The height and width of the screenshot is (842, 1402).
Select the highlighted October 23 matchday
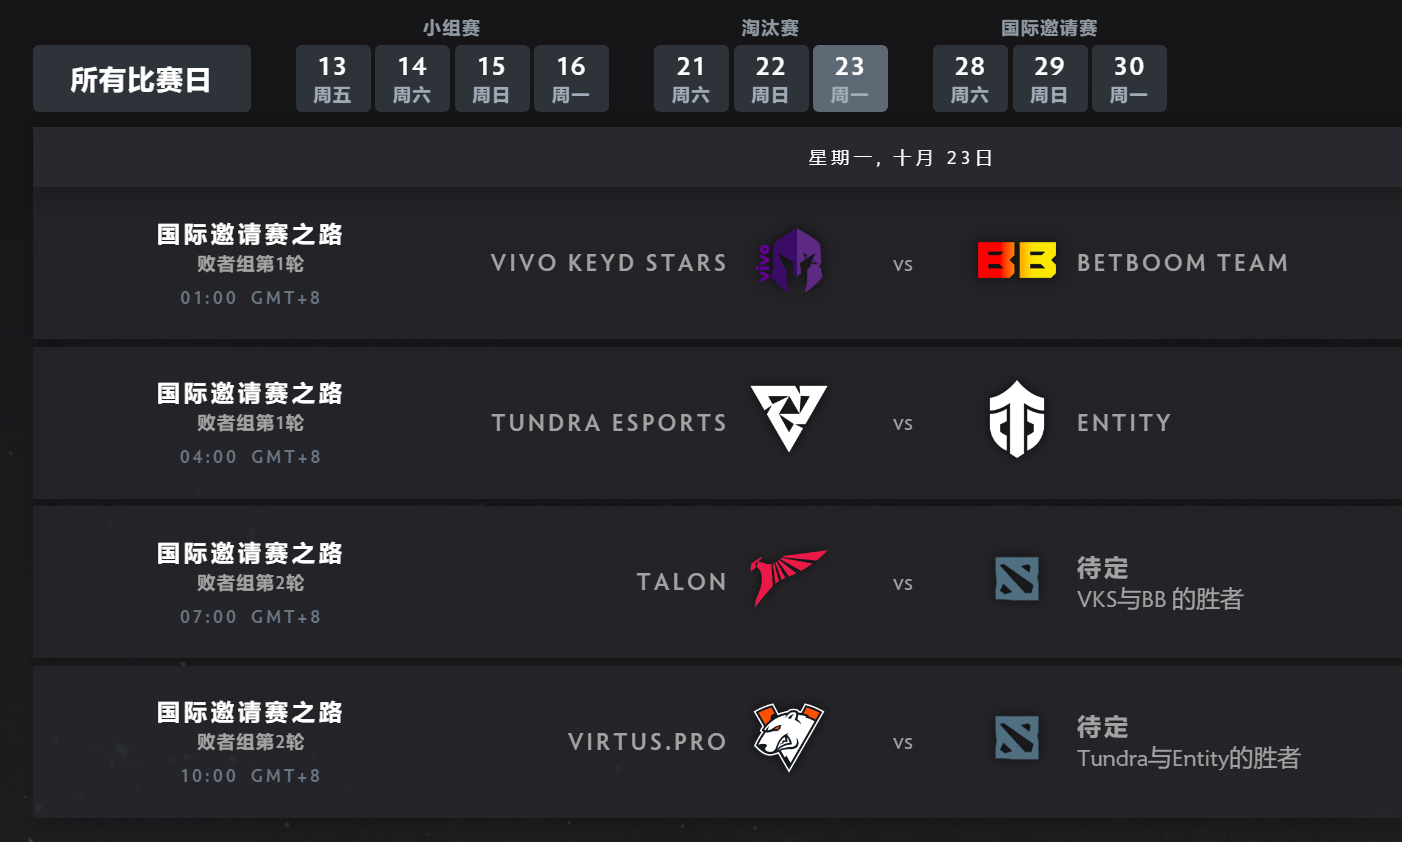[850, 78]
